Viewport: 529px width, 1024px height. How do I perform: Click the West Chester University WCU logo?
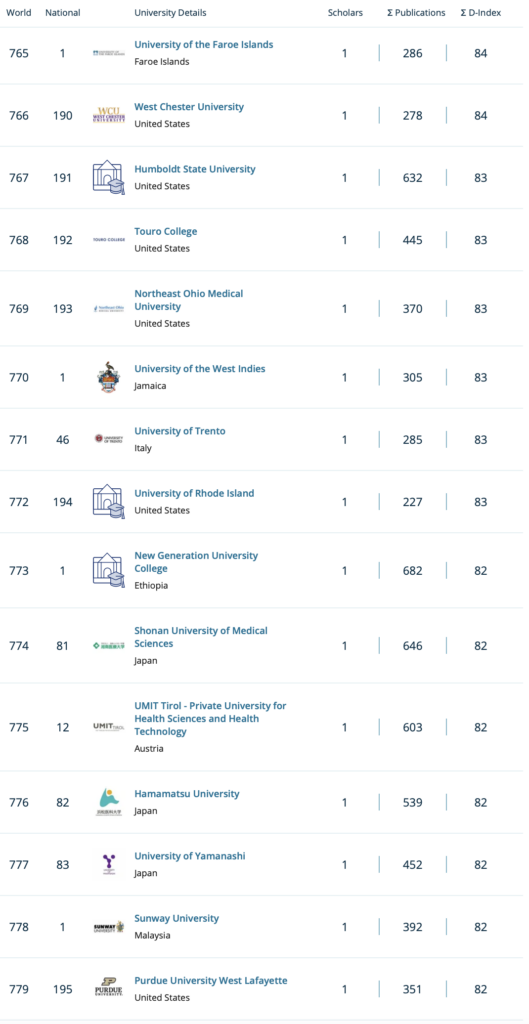pos(108,116)
